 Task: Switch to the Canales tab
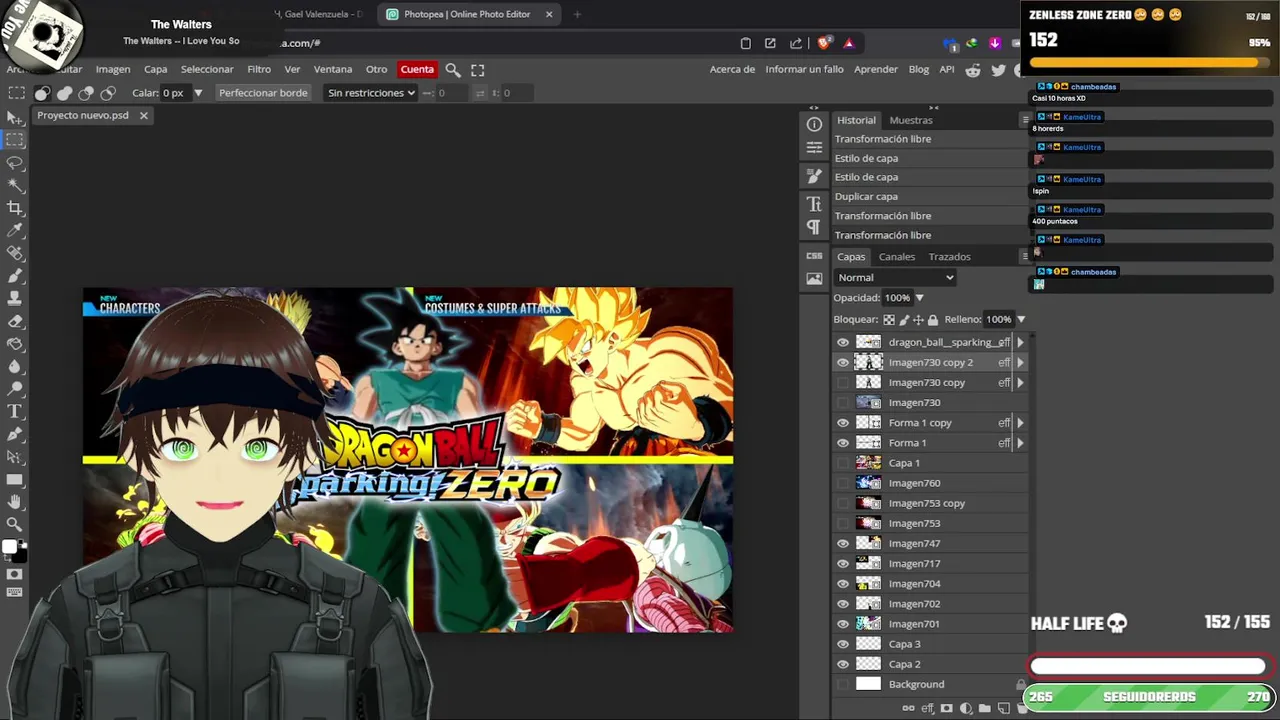[x=897, y=257]
